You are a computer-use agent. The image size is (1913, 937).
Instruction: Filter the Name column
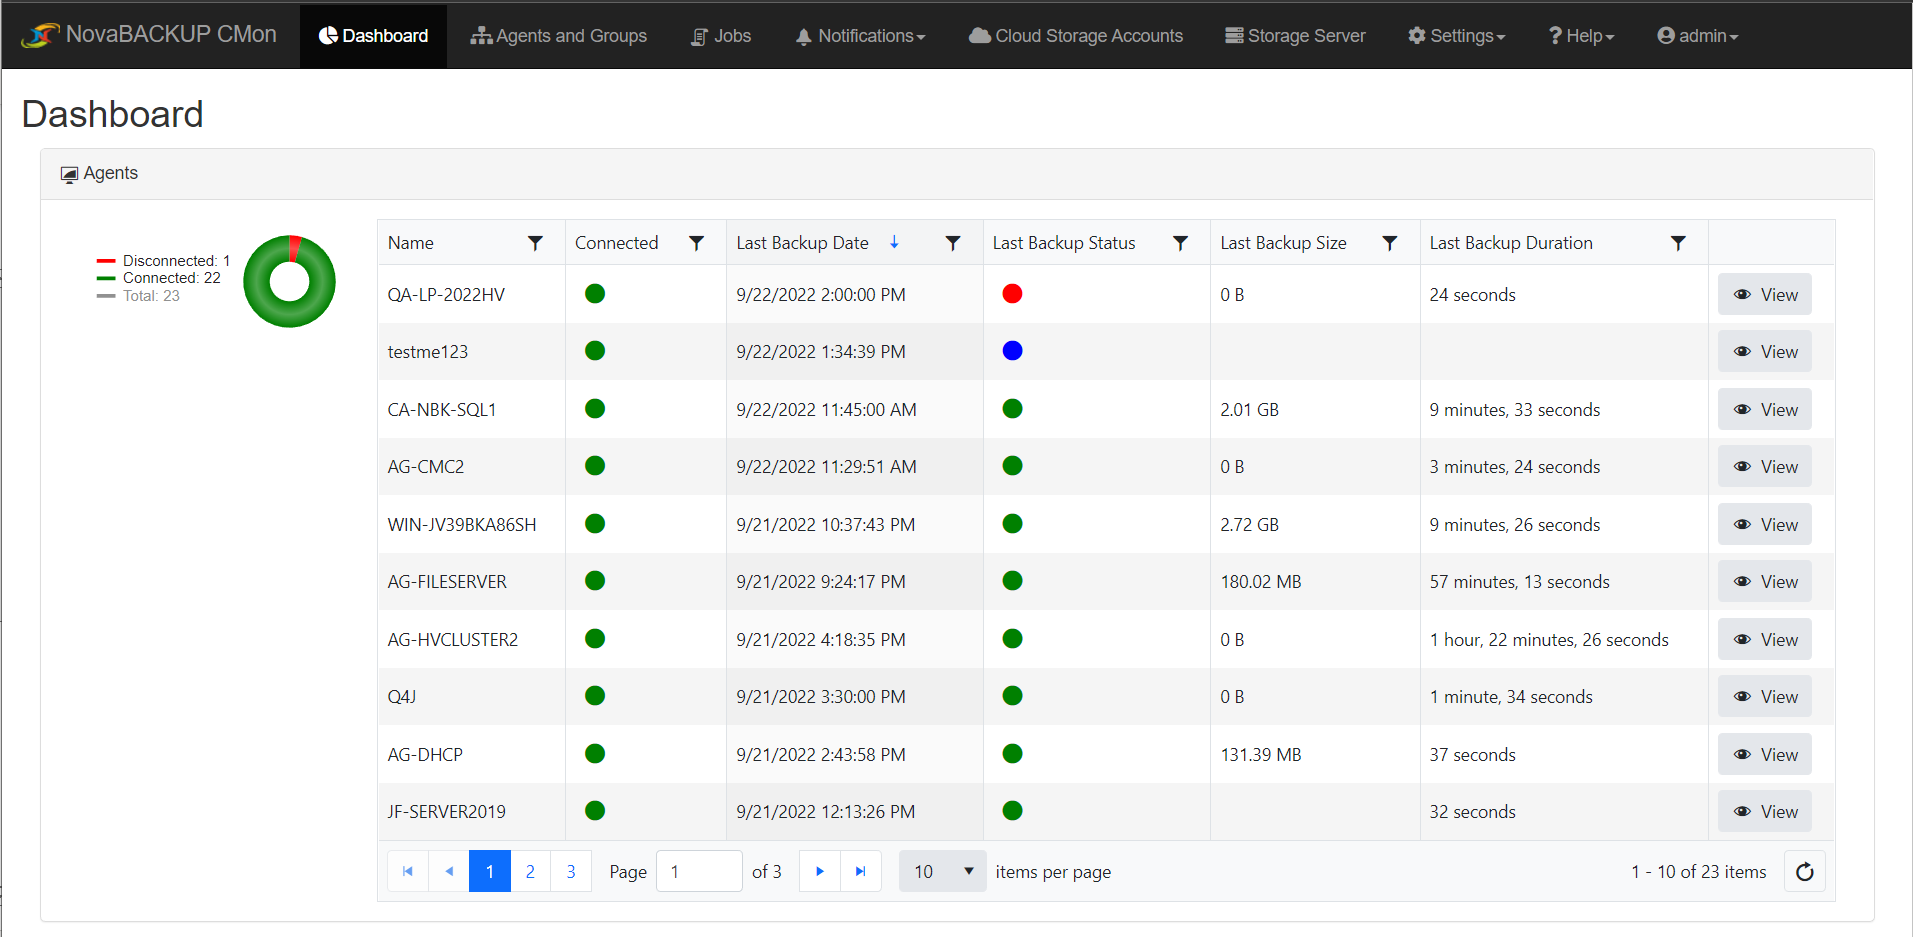[x=535, y=243]
